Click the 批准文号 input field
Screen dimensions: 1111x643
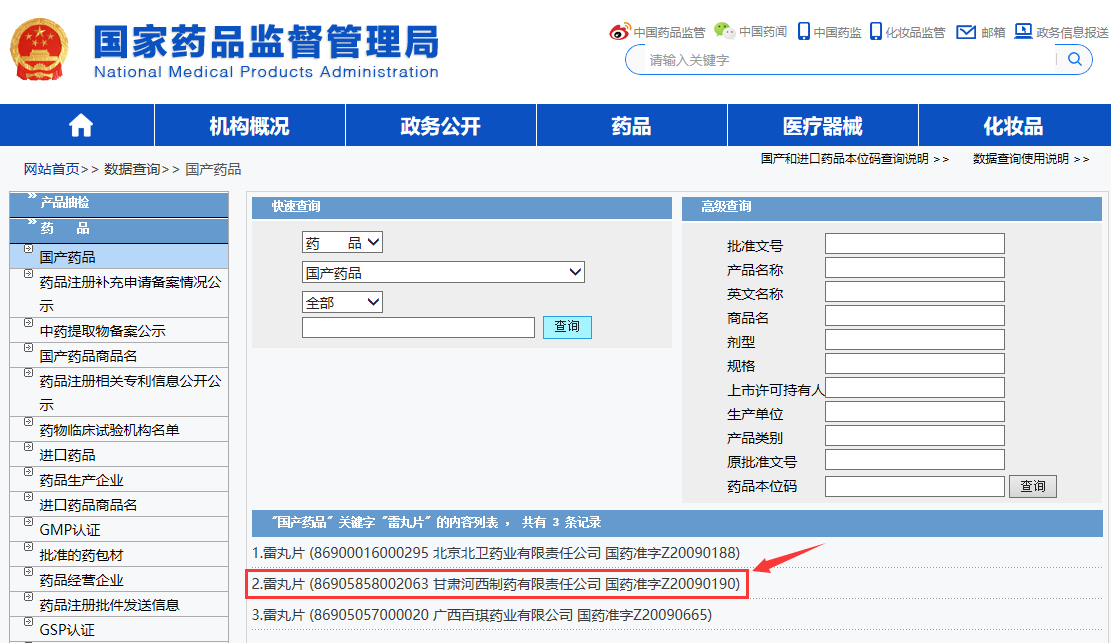pos(914,244)
